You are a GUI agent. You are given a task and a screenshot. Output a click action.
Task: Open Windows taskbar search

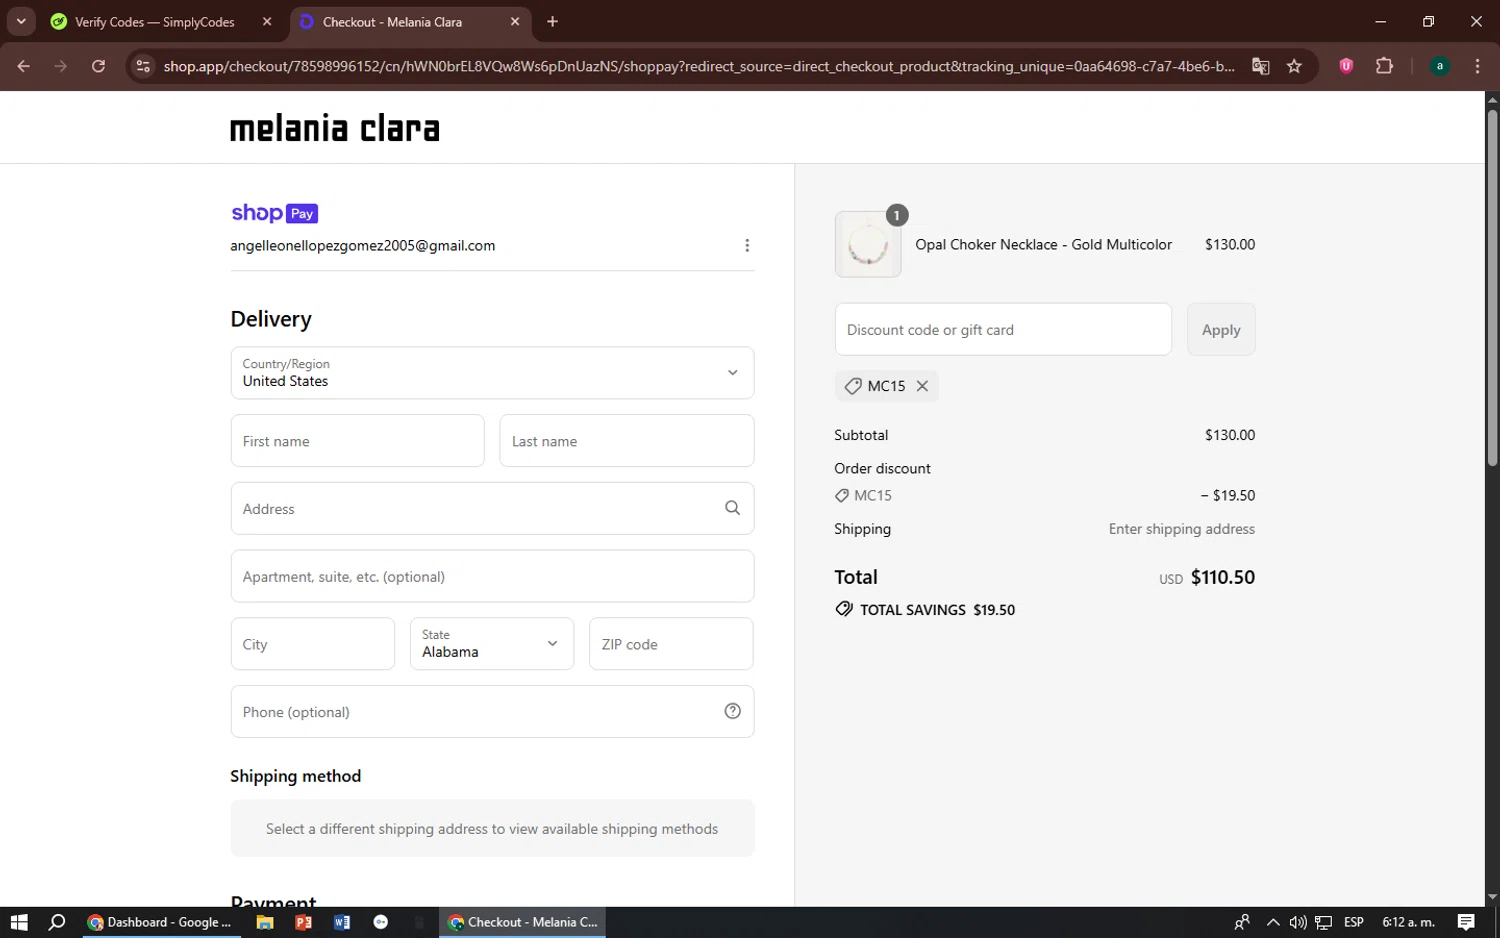click(x=57, y=922)
